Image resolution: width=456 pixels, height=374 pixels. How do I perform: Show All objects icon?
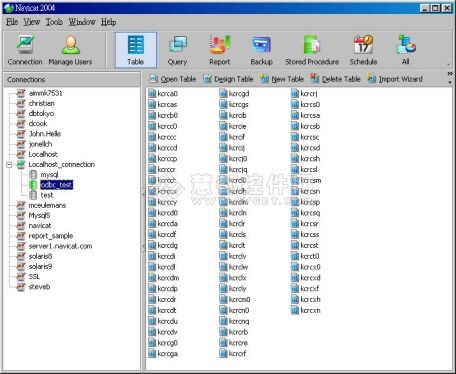(406, 50)
